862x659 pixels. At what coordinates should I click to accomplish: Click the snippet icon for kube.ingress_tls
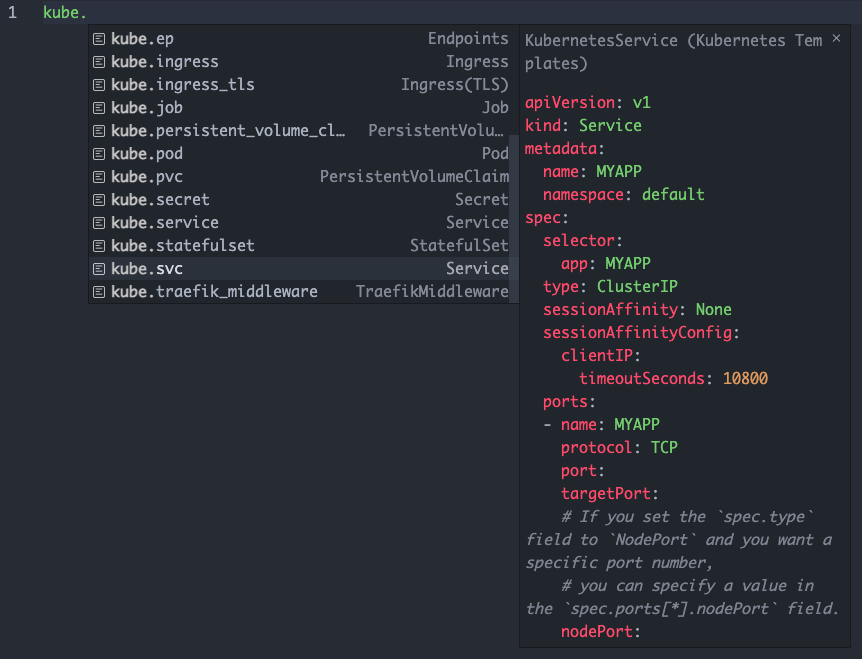point(97,84)
